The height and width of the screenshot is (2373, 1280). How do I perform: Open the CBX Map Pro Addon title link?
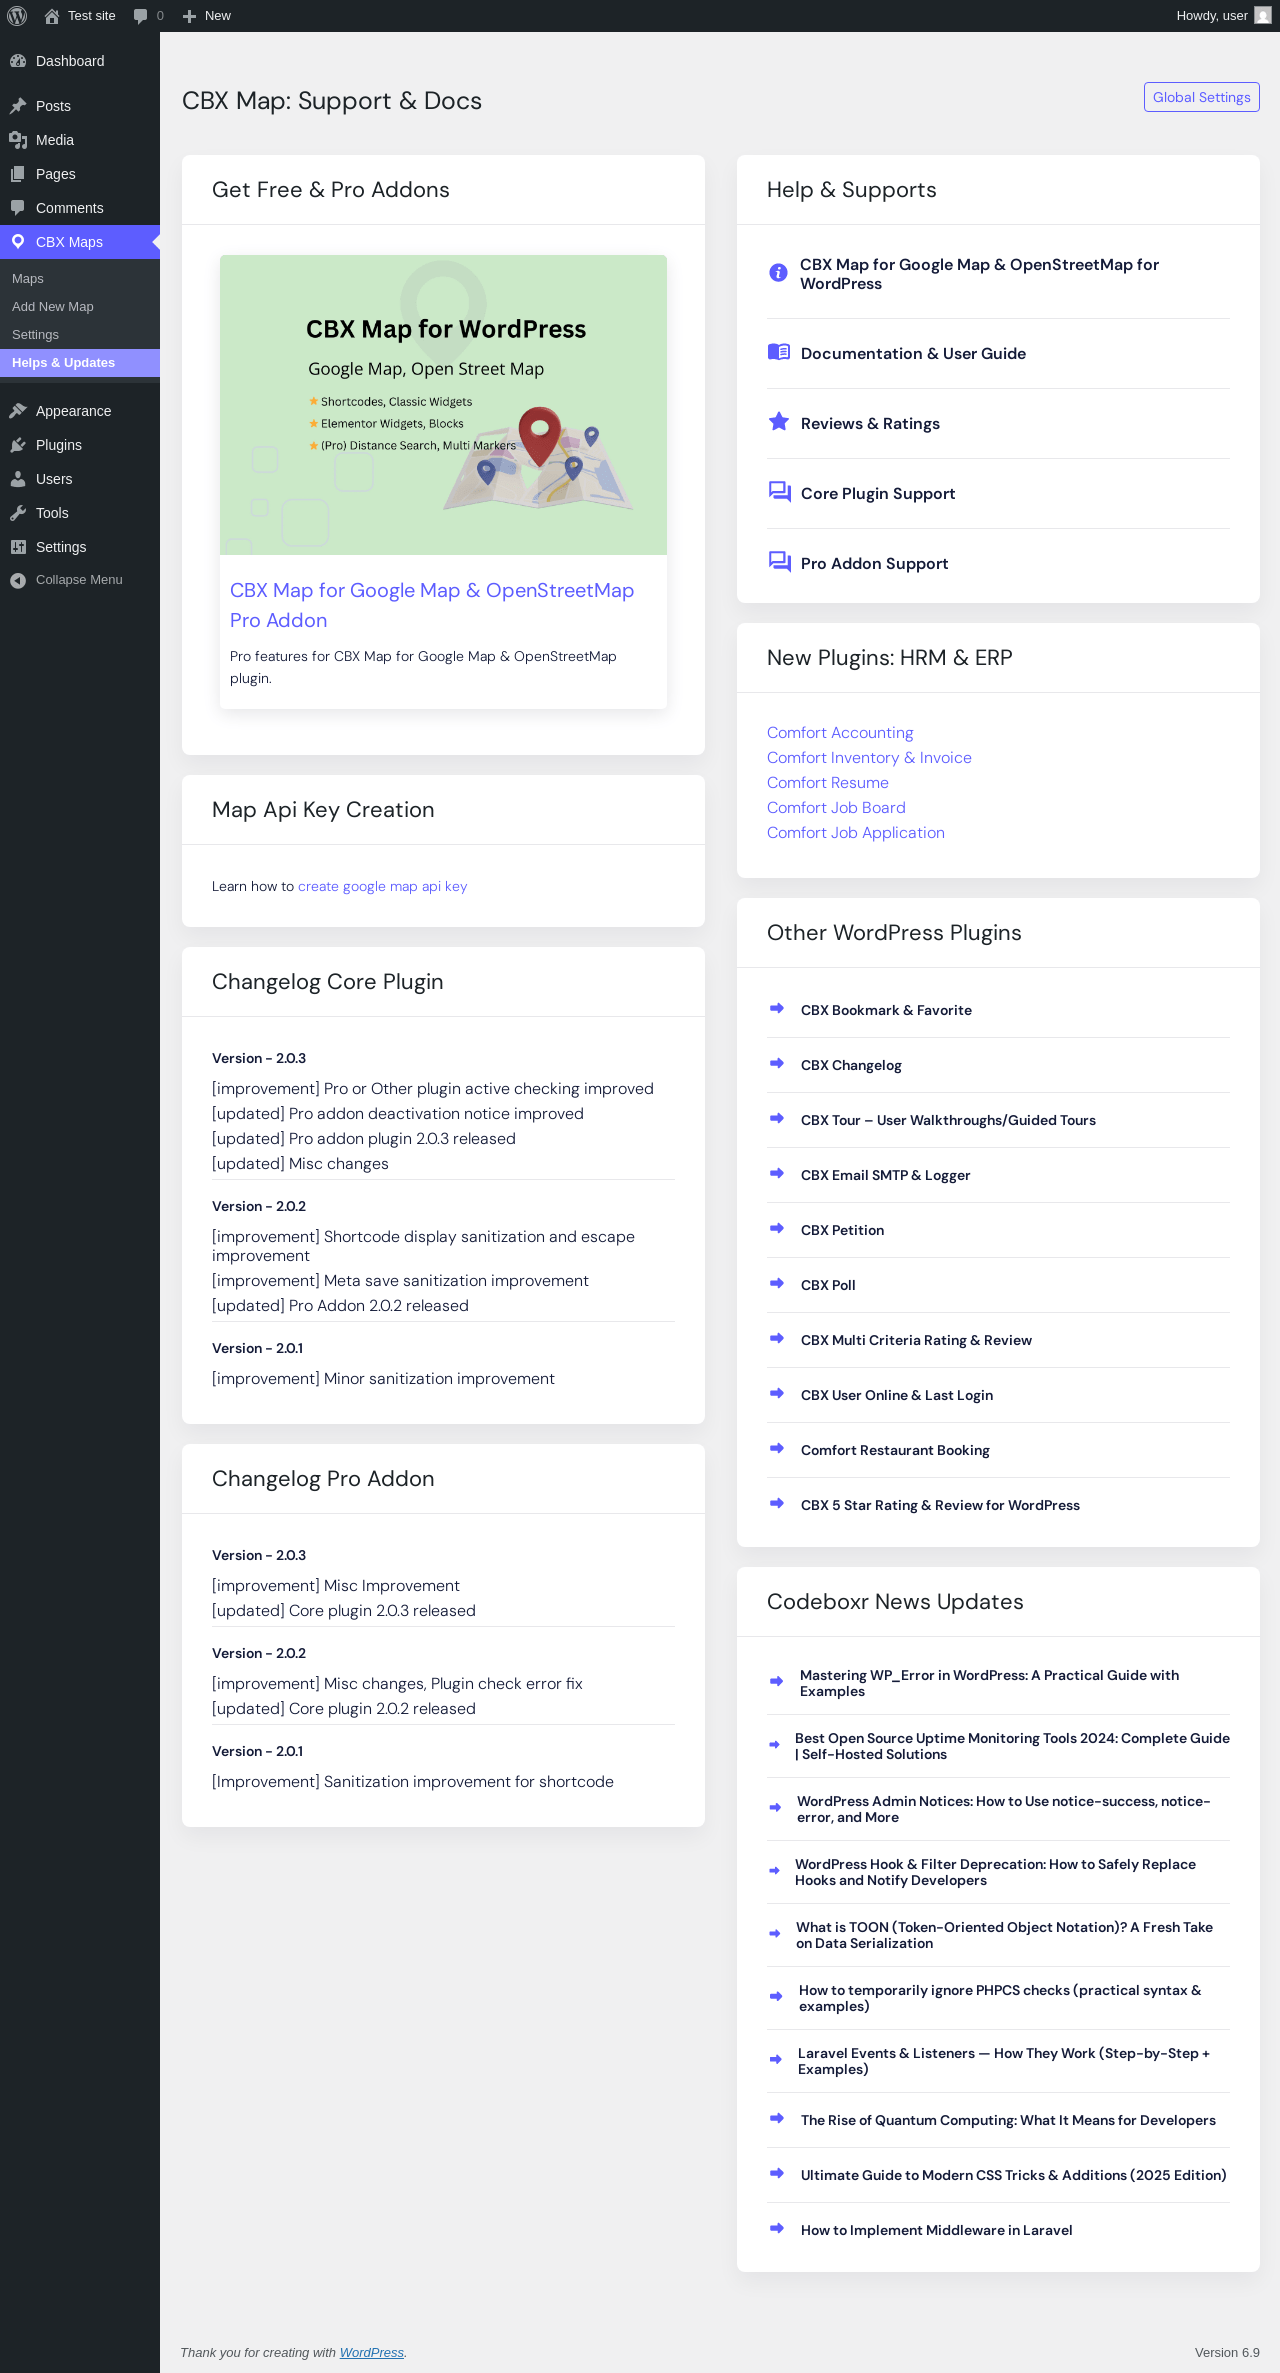432,605
